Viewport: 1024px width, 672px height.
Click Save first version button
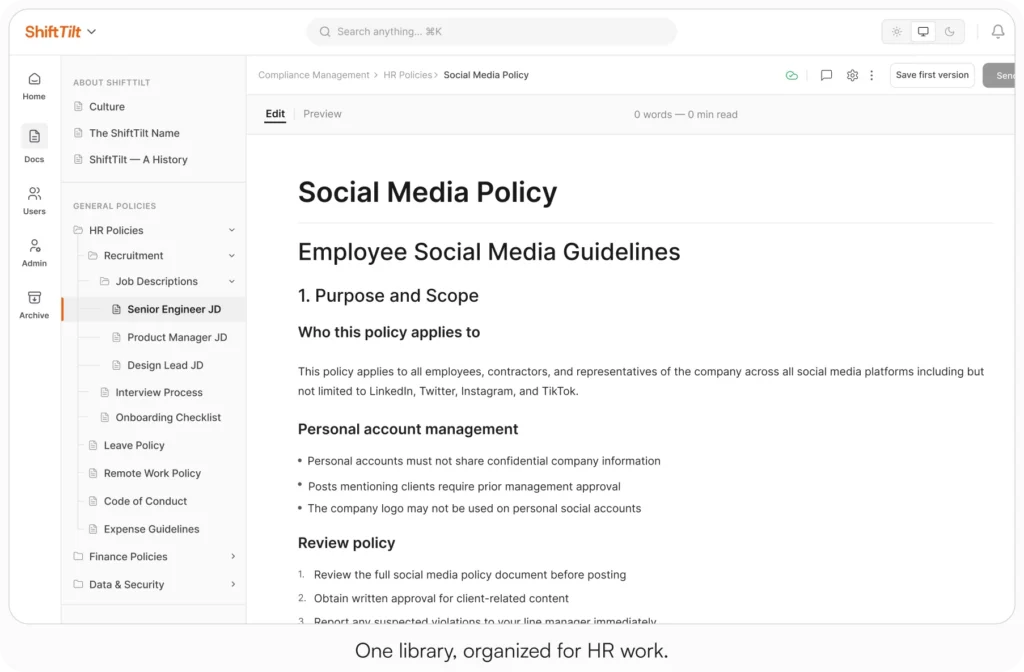click(x=932, y=75)
